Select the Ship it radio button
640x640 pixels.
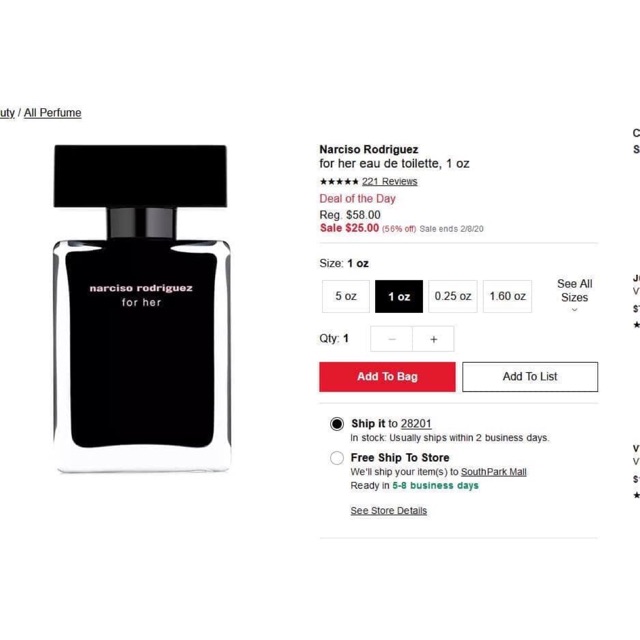[337, 424]
